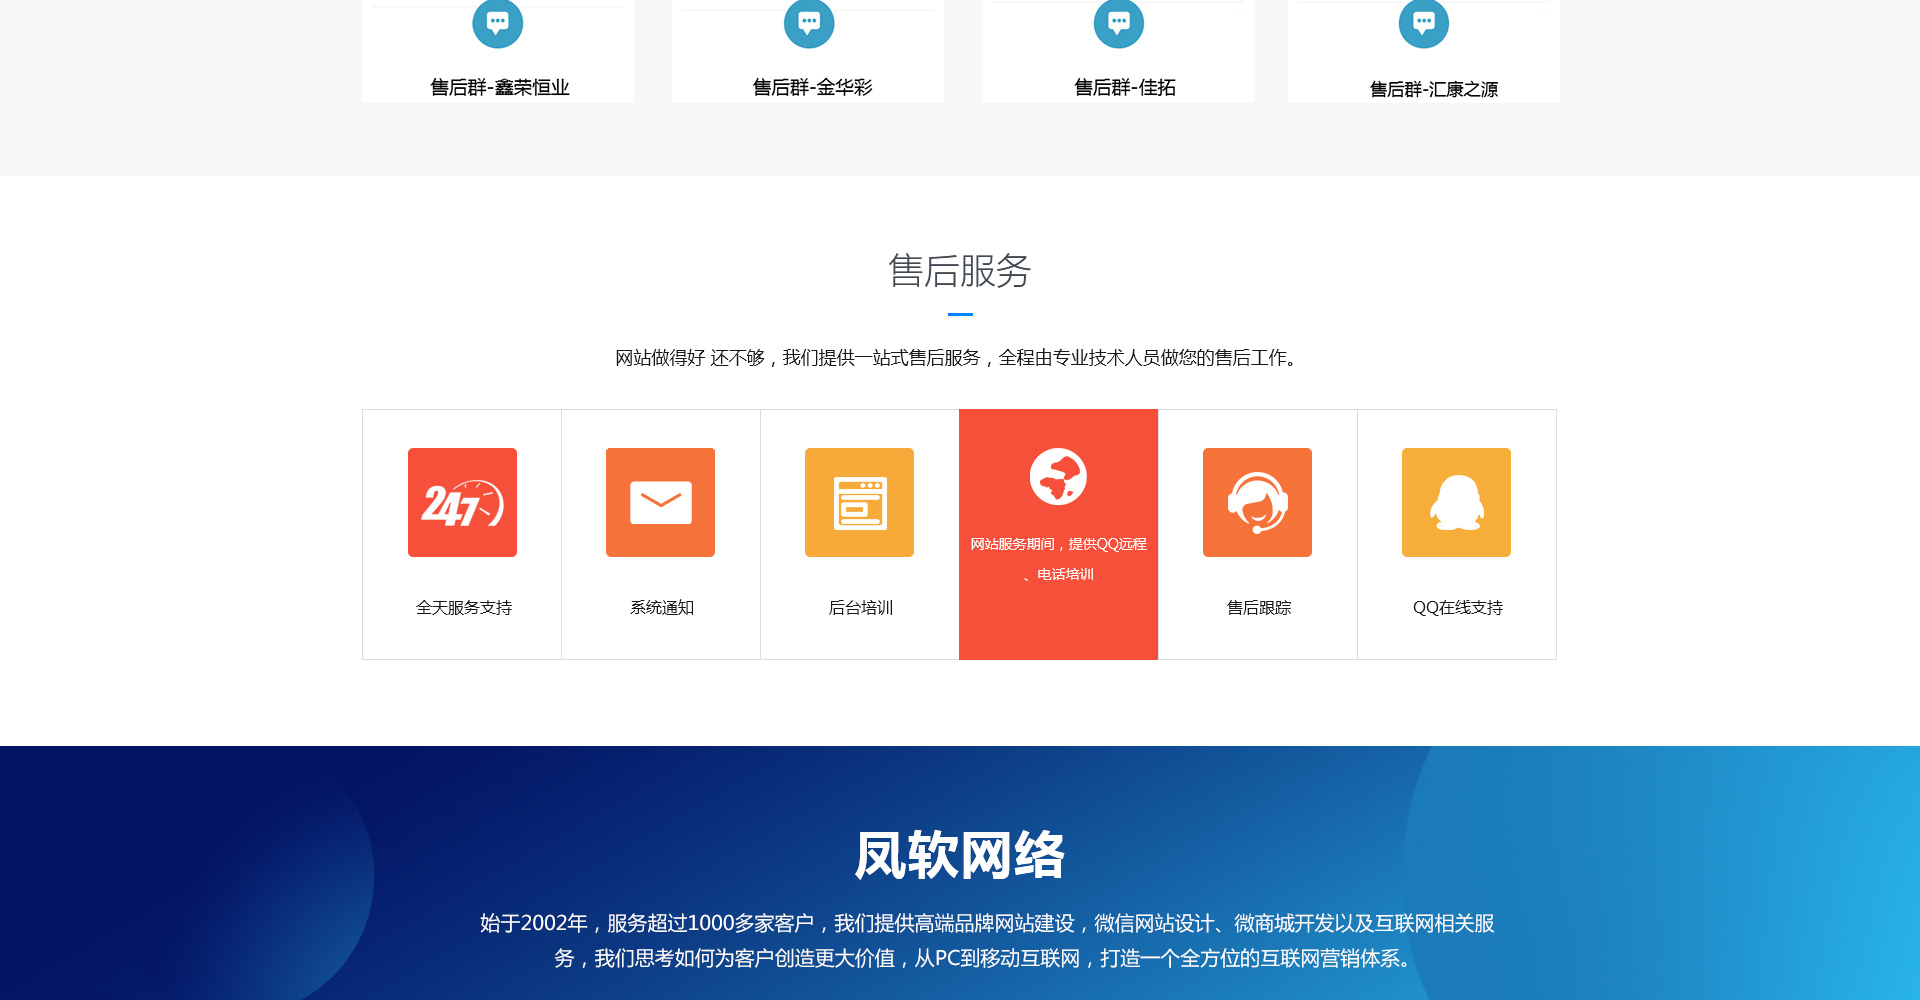Open the 售后群-鑫荣恒业 group link

tap(499, 88)
